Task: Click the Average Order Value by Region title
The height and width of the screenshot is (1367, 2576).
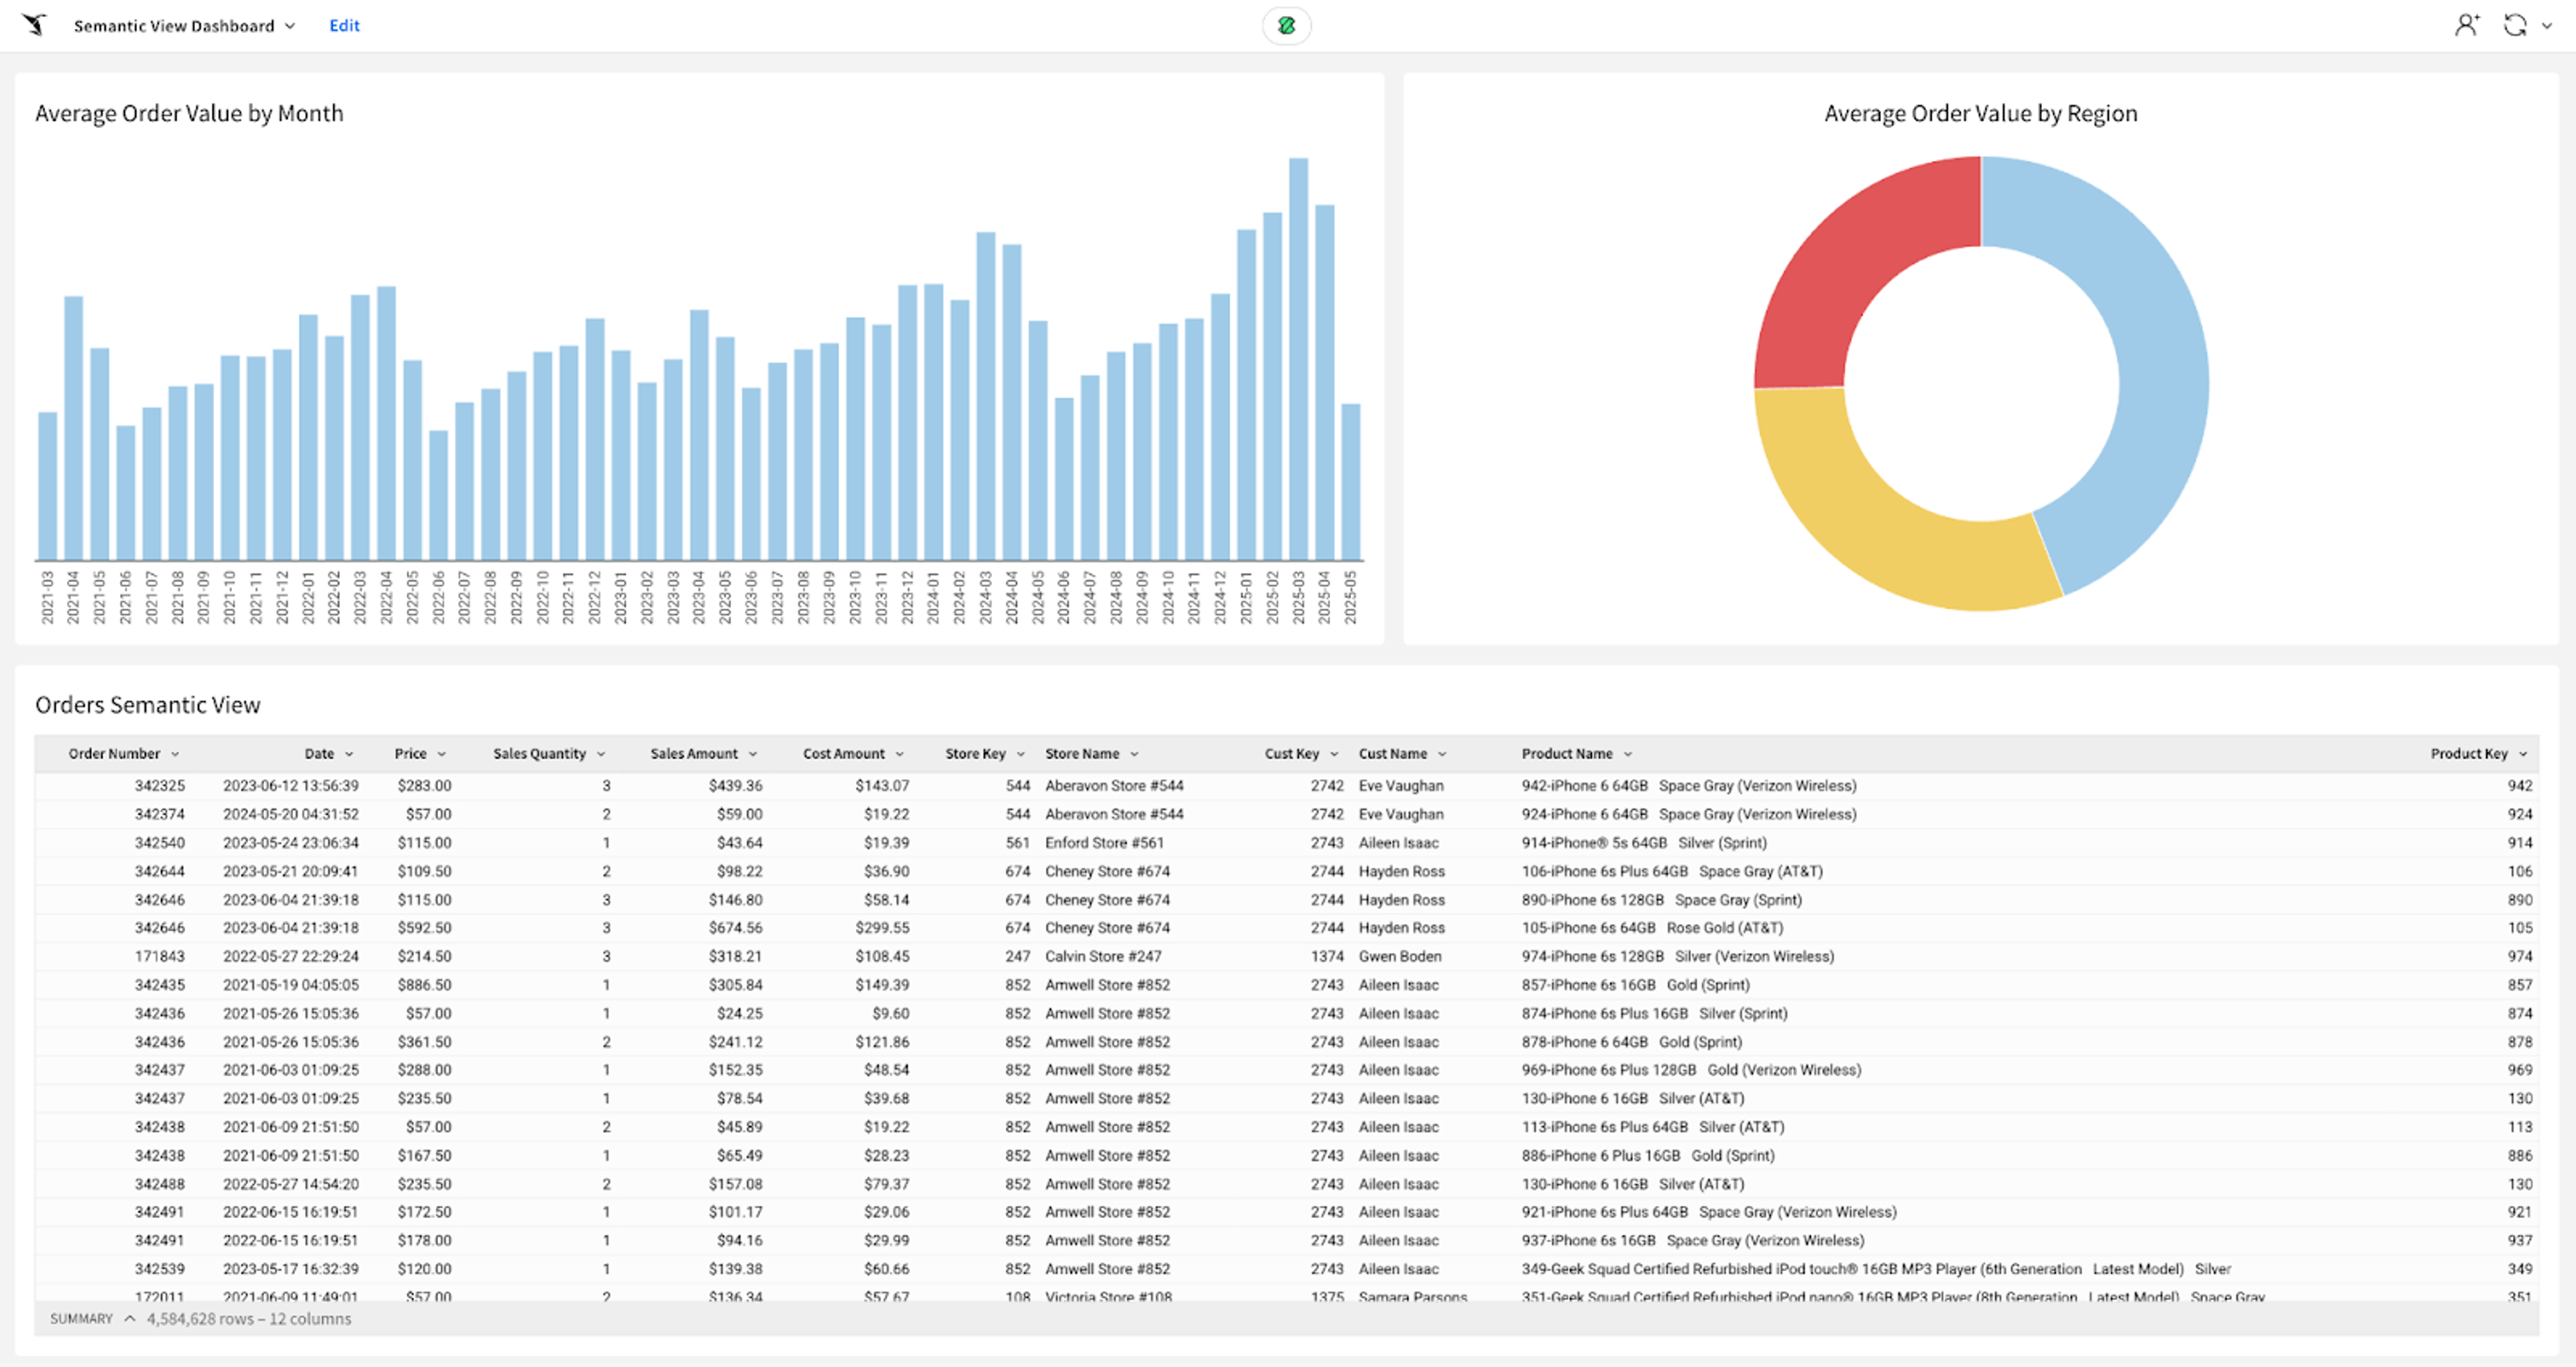Action: point(1981,114)
